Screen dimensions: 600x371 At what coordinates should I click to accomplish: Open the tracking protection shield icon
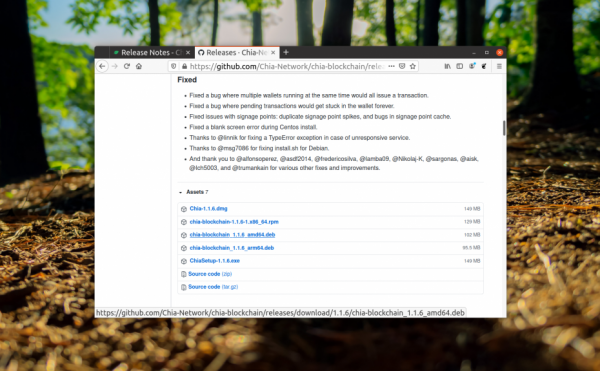coord(174,66)
